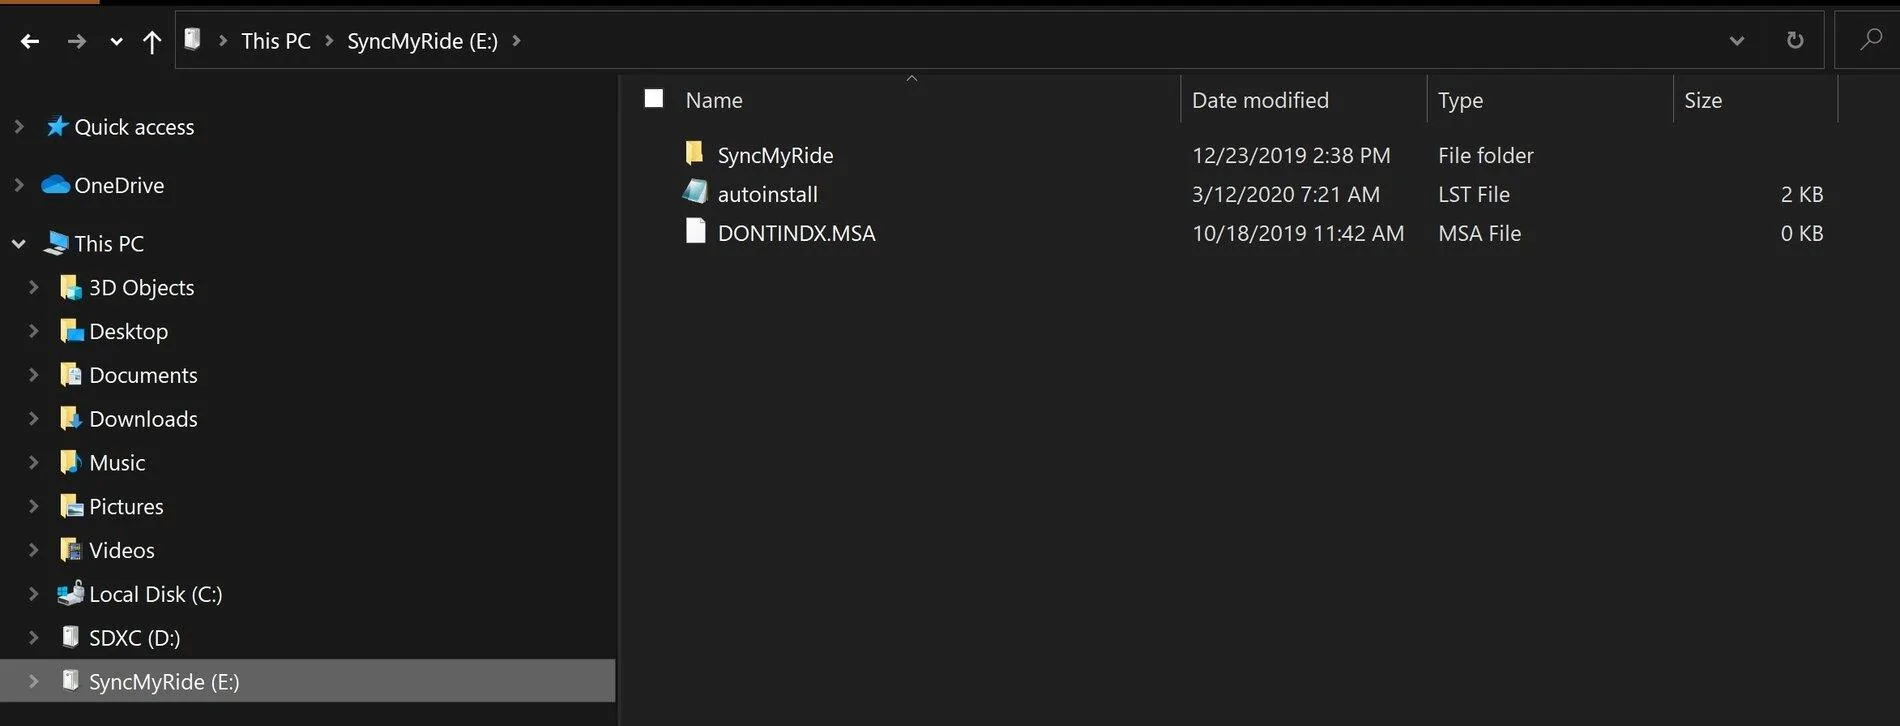
Task: Click the Local Disk (C:) drive icon
Action: pos(70,593)
